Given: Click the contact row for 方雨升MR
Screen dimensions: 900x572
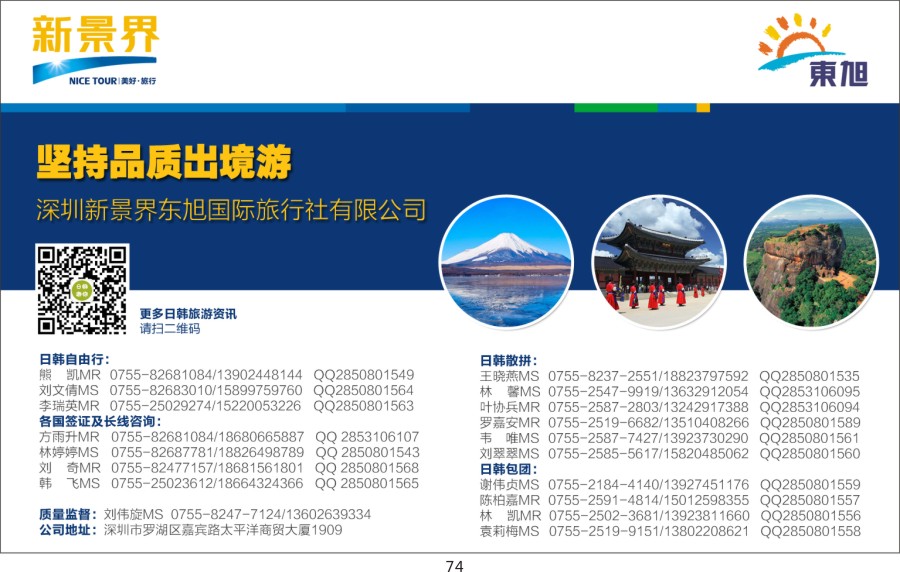Looking at the screenshot, I should point(229,437).
